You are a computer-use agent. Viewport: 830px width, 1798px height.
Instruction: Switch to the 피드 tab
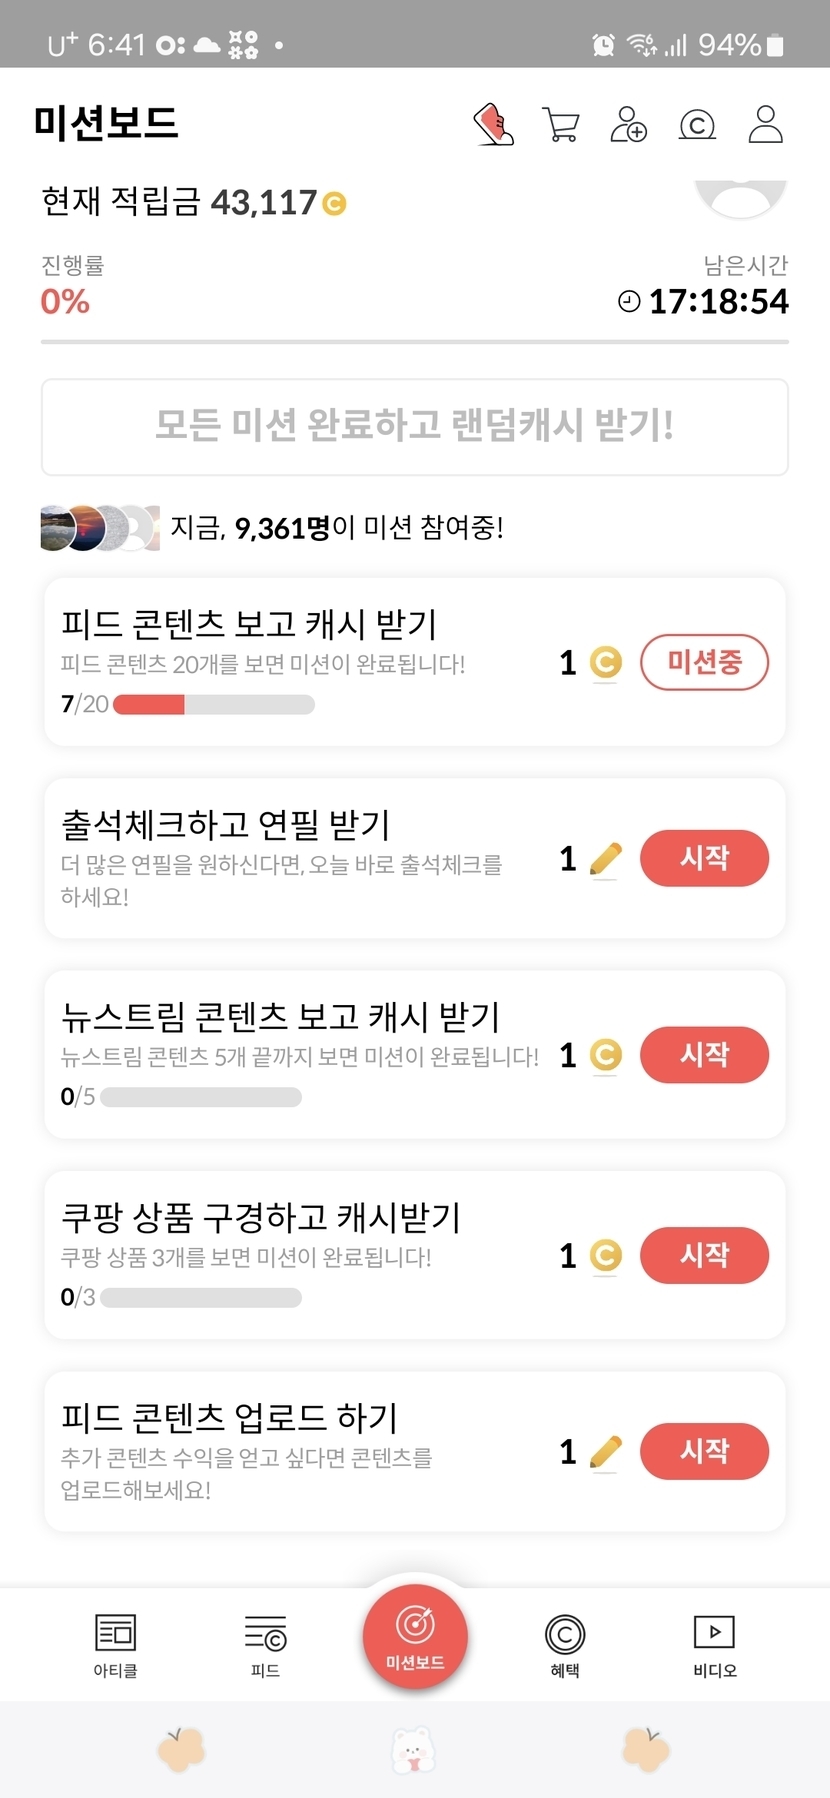(265, 1645)
